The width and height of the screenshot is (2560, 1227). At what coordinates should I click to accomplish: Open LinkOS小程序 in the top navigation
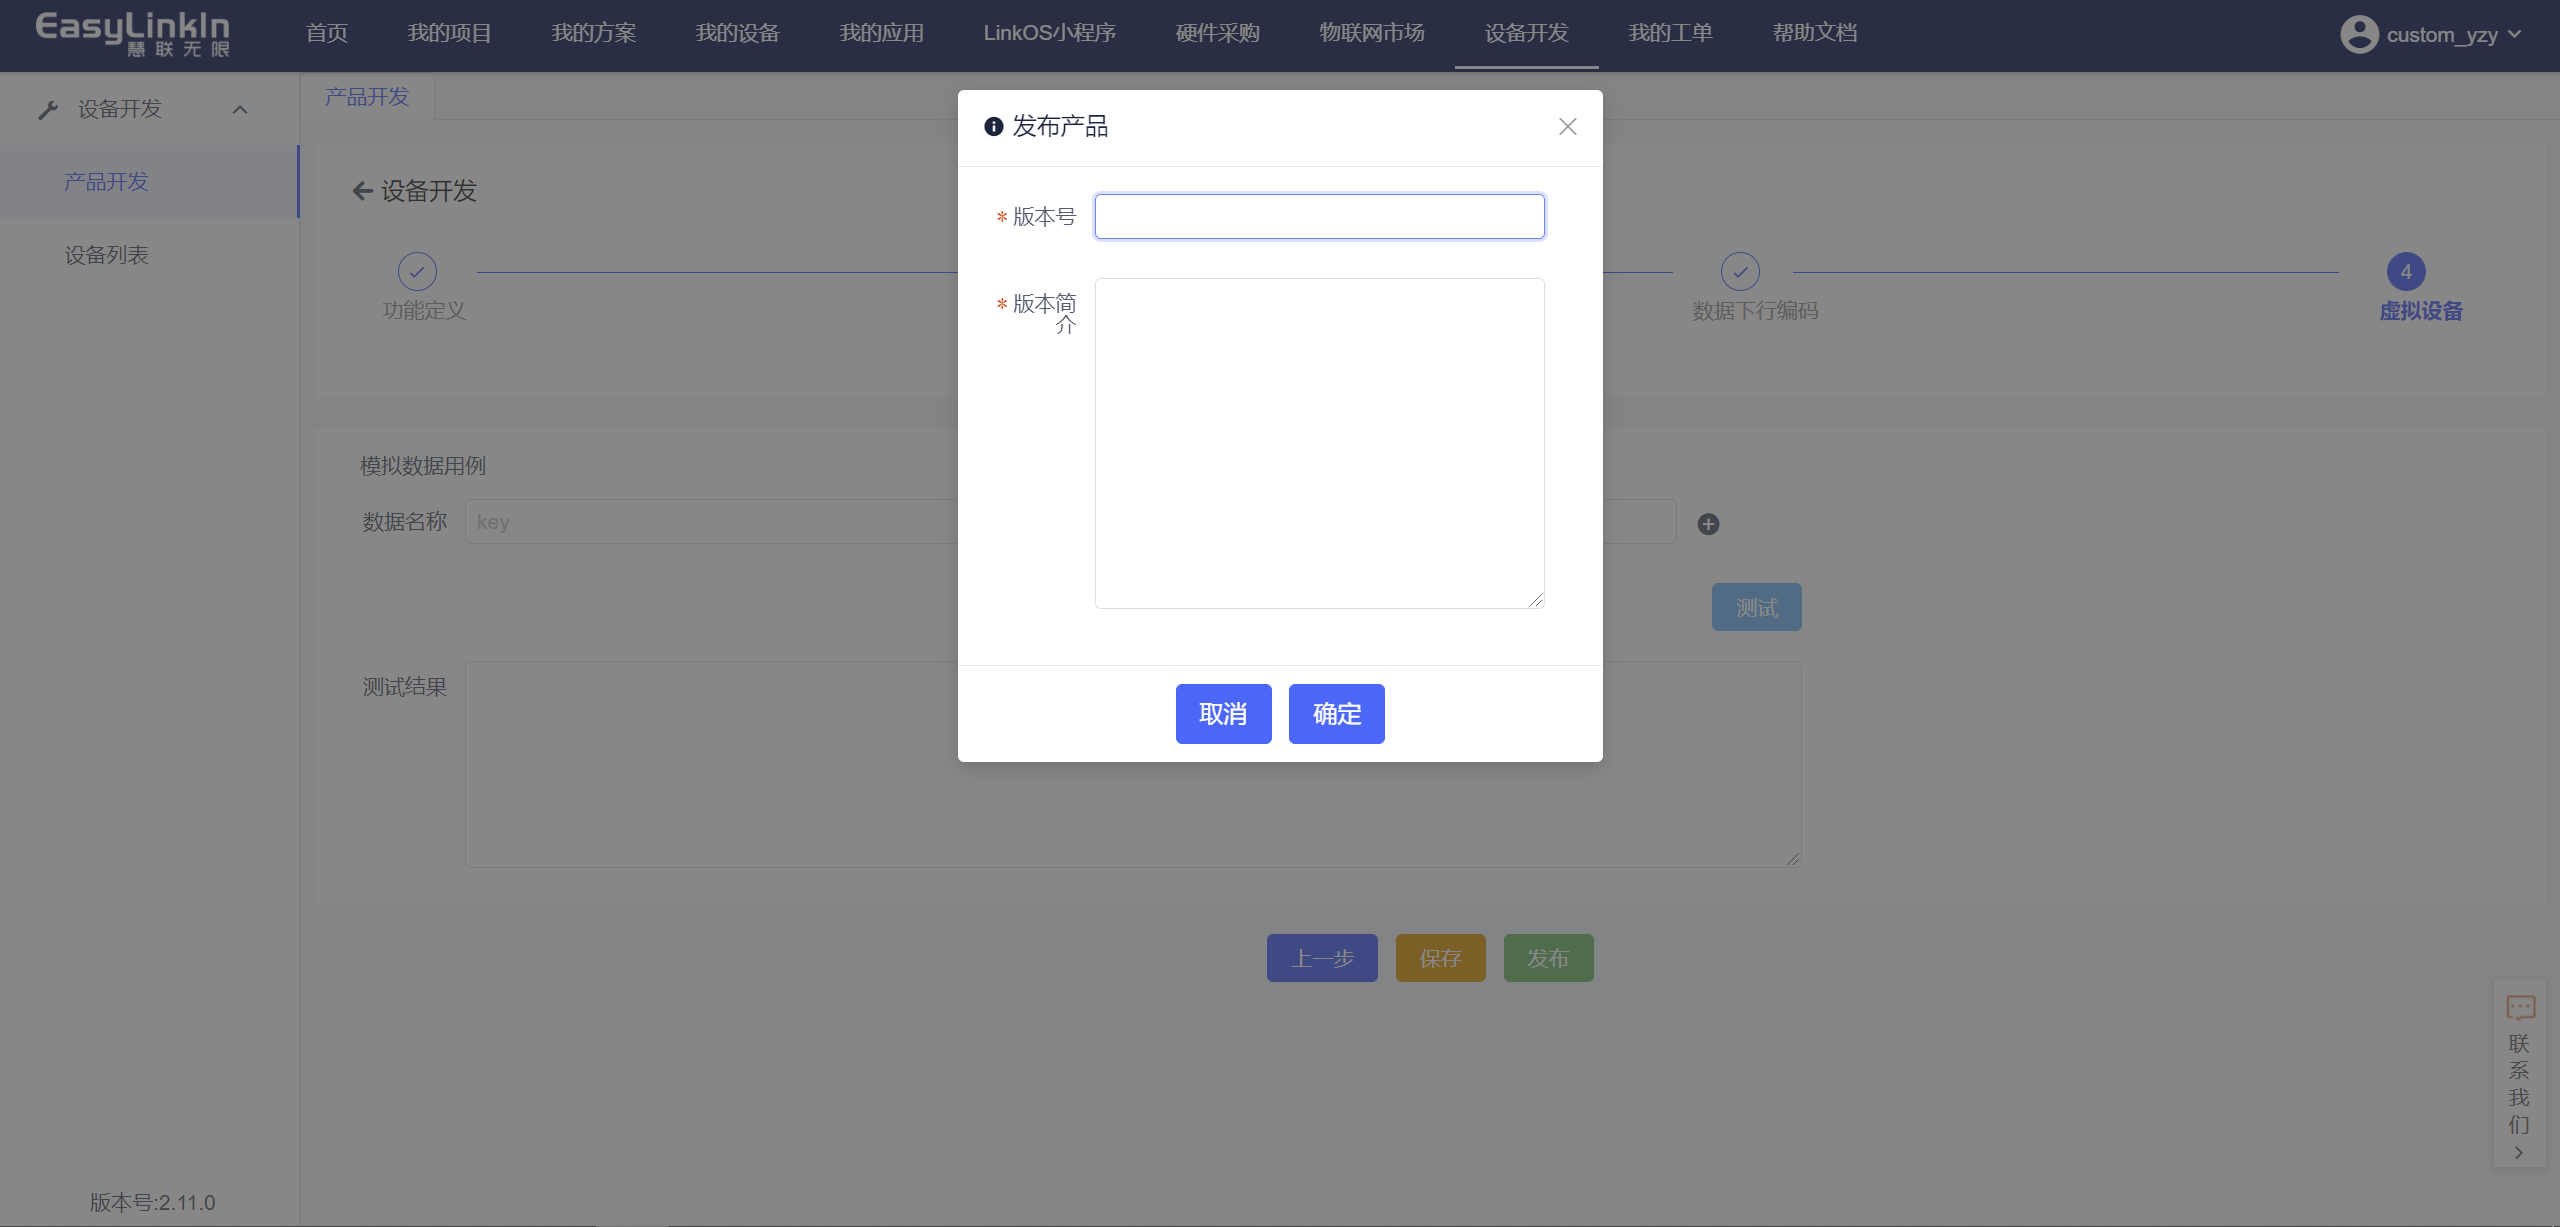coord(1049,33)
